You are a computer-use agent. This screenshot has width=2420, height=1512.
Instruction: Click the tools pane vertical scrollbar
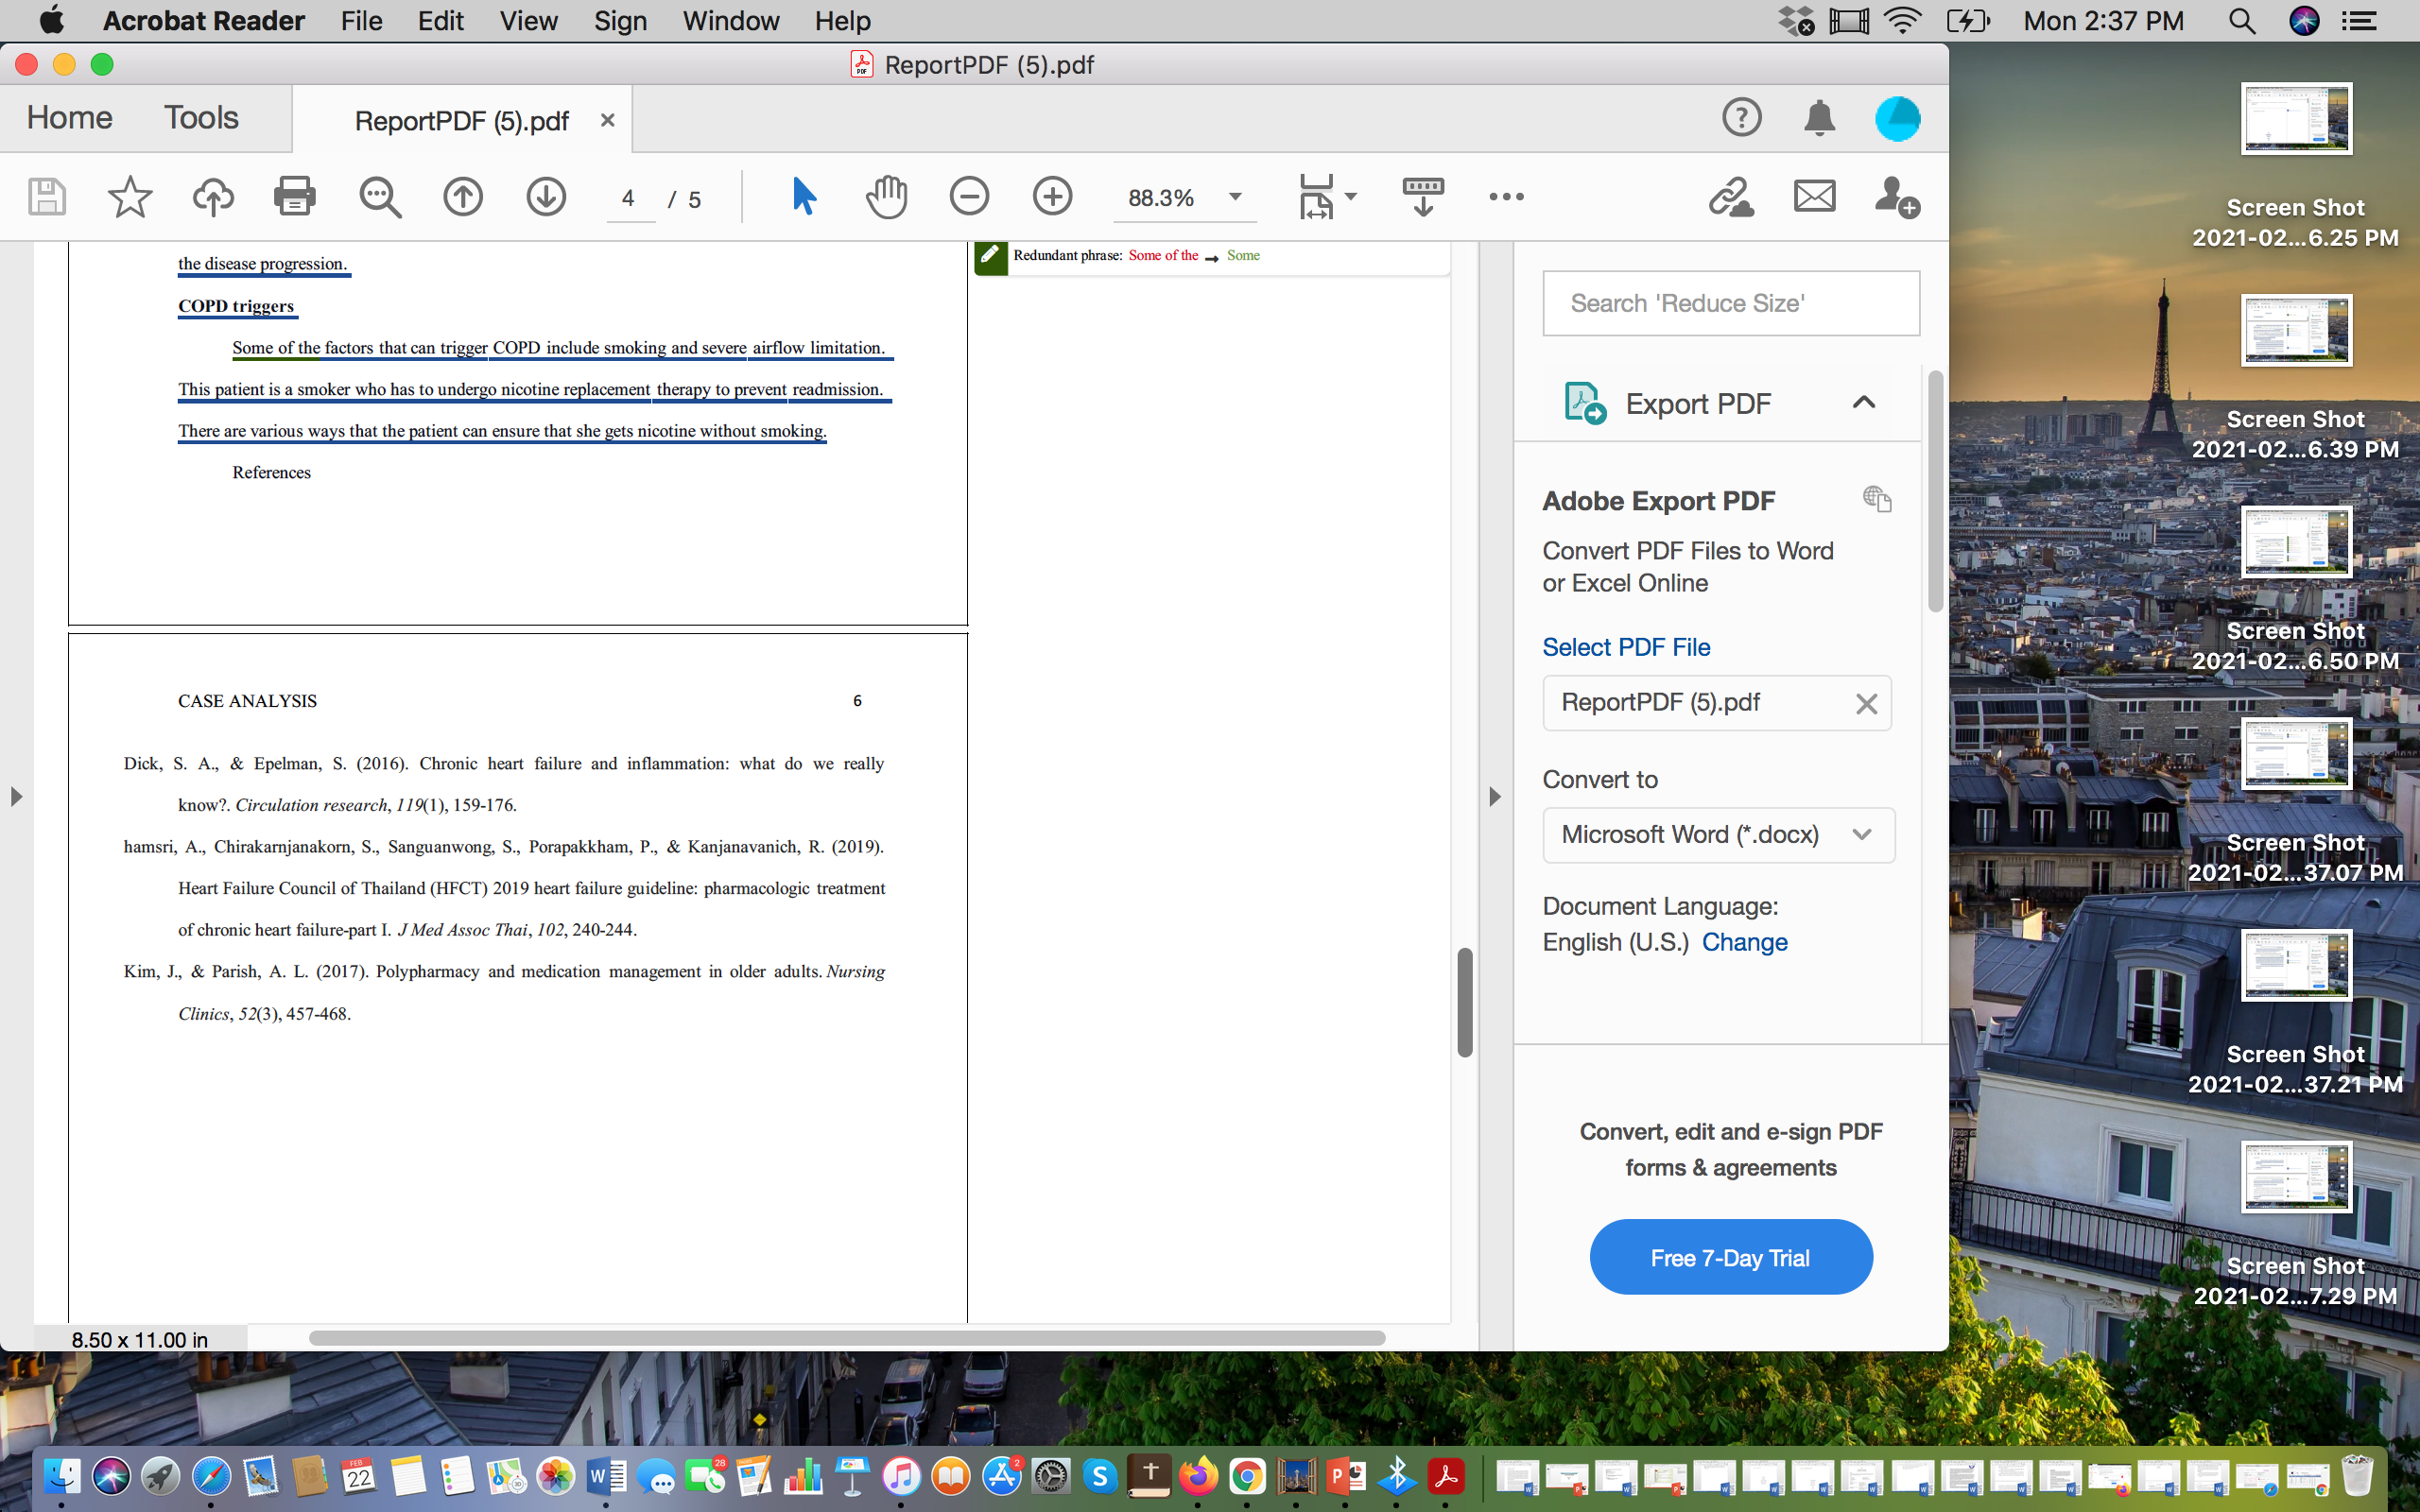(1935, 491)
